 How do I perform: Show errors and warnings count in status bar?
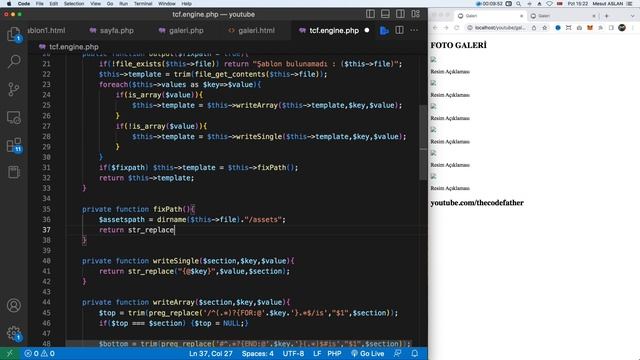coord(39,353)
